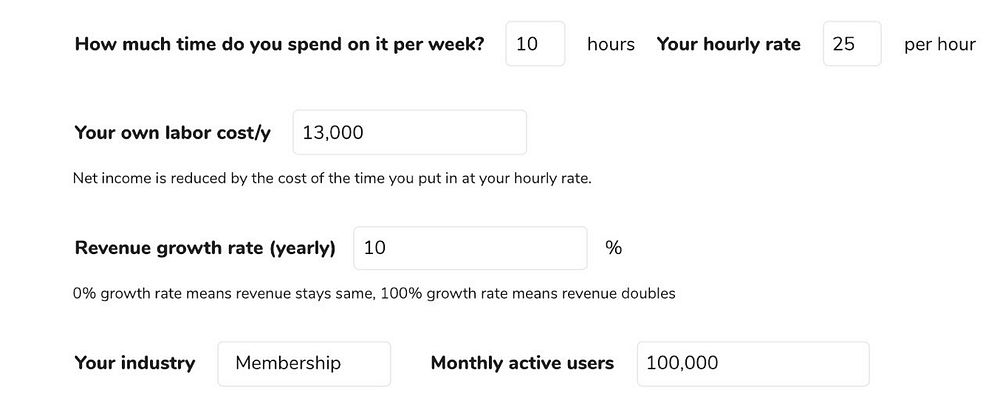
Task: Click the Monthly active users field
Action: coord(752,364)
